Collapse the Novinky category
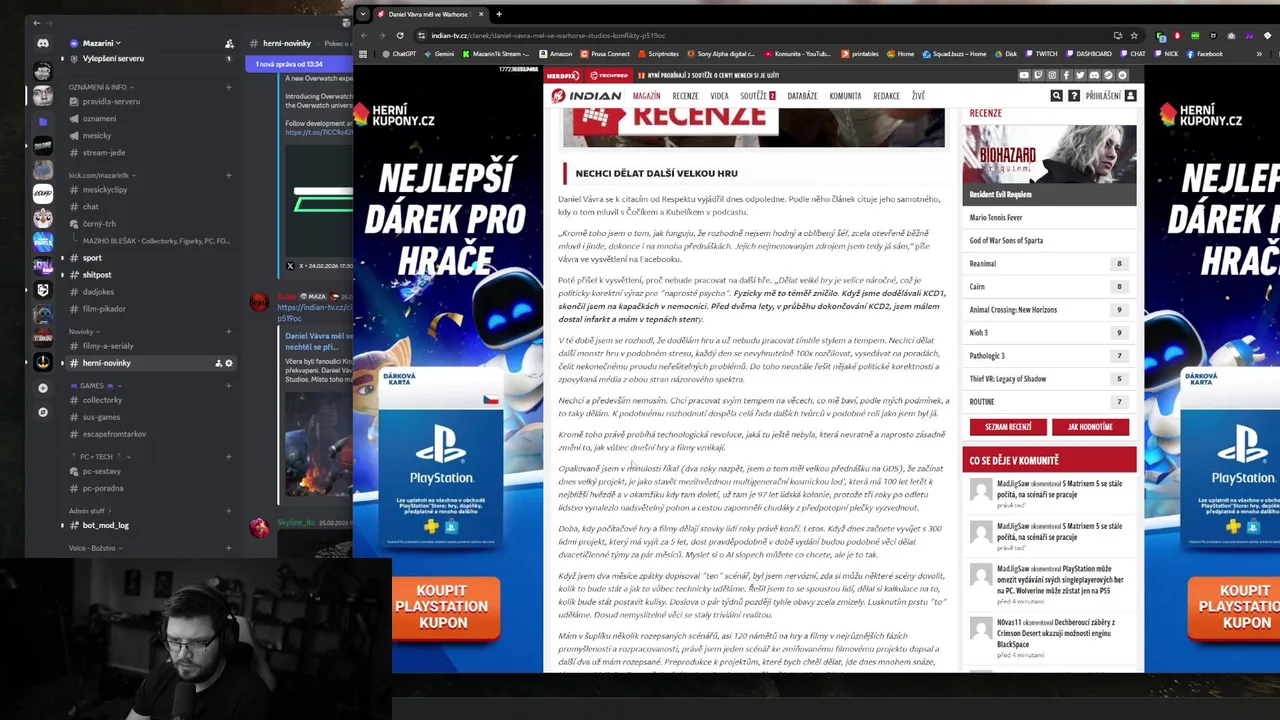 click(x=84, y=331)
